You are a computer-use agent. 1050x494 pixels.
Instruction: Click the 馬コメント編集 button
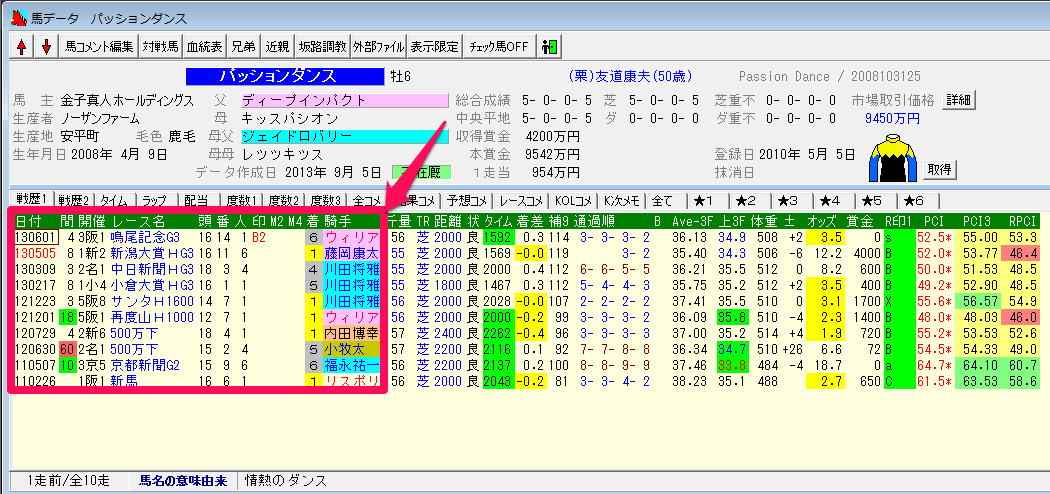point(98,46)
